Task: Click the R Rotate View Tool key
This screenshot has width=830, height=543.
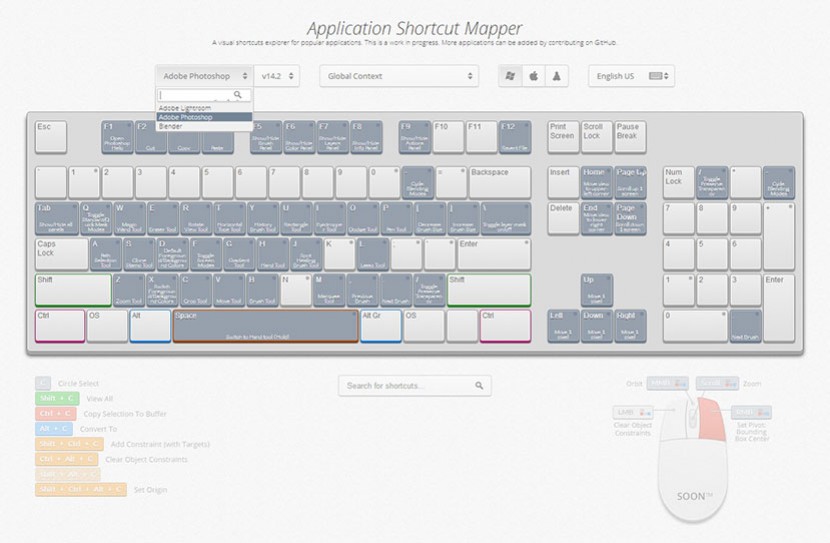Action: (196, 218)
